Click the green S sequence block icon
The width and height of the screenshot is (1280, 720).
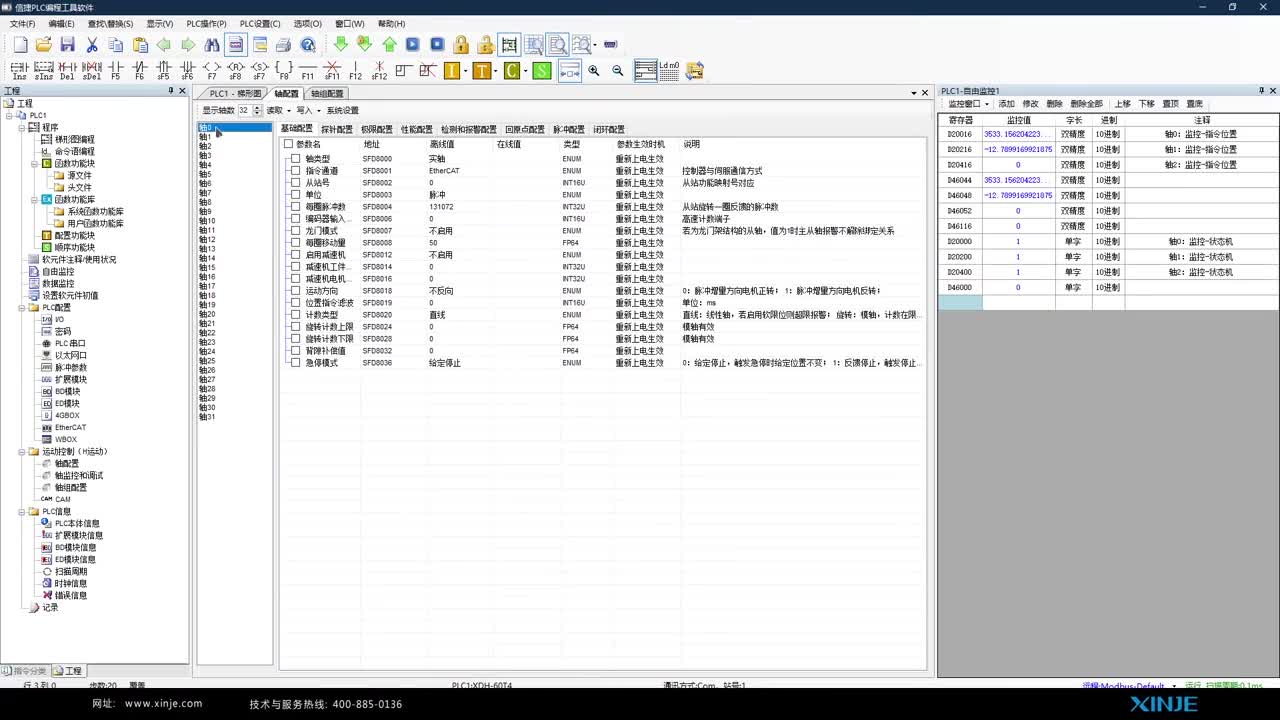(541, 70)
